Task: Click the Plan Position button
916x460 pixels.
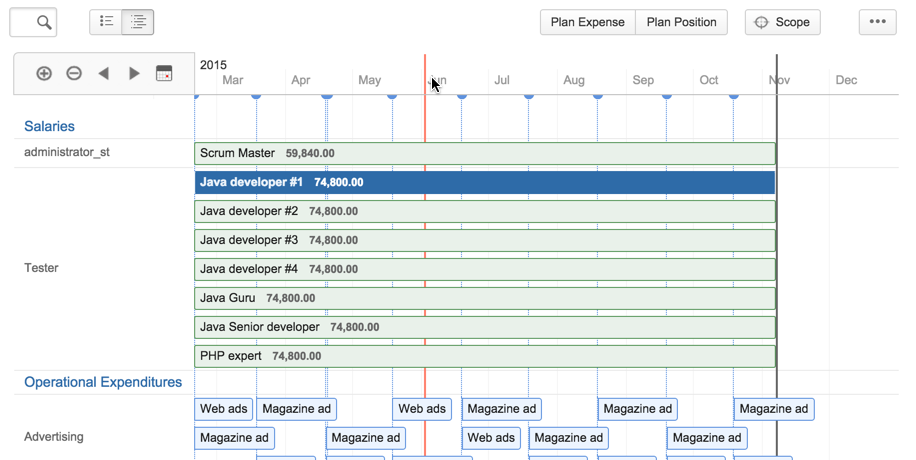Action: pos(681,22)
